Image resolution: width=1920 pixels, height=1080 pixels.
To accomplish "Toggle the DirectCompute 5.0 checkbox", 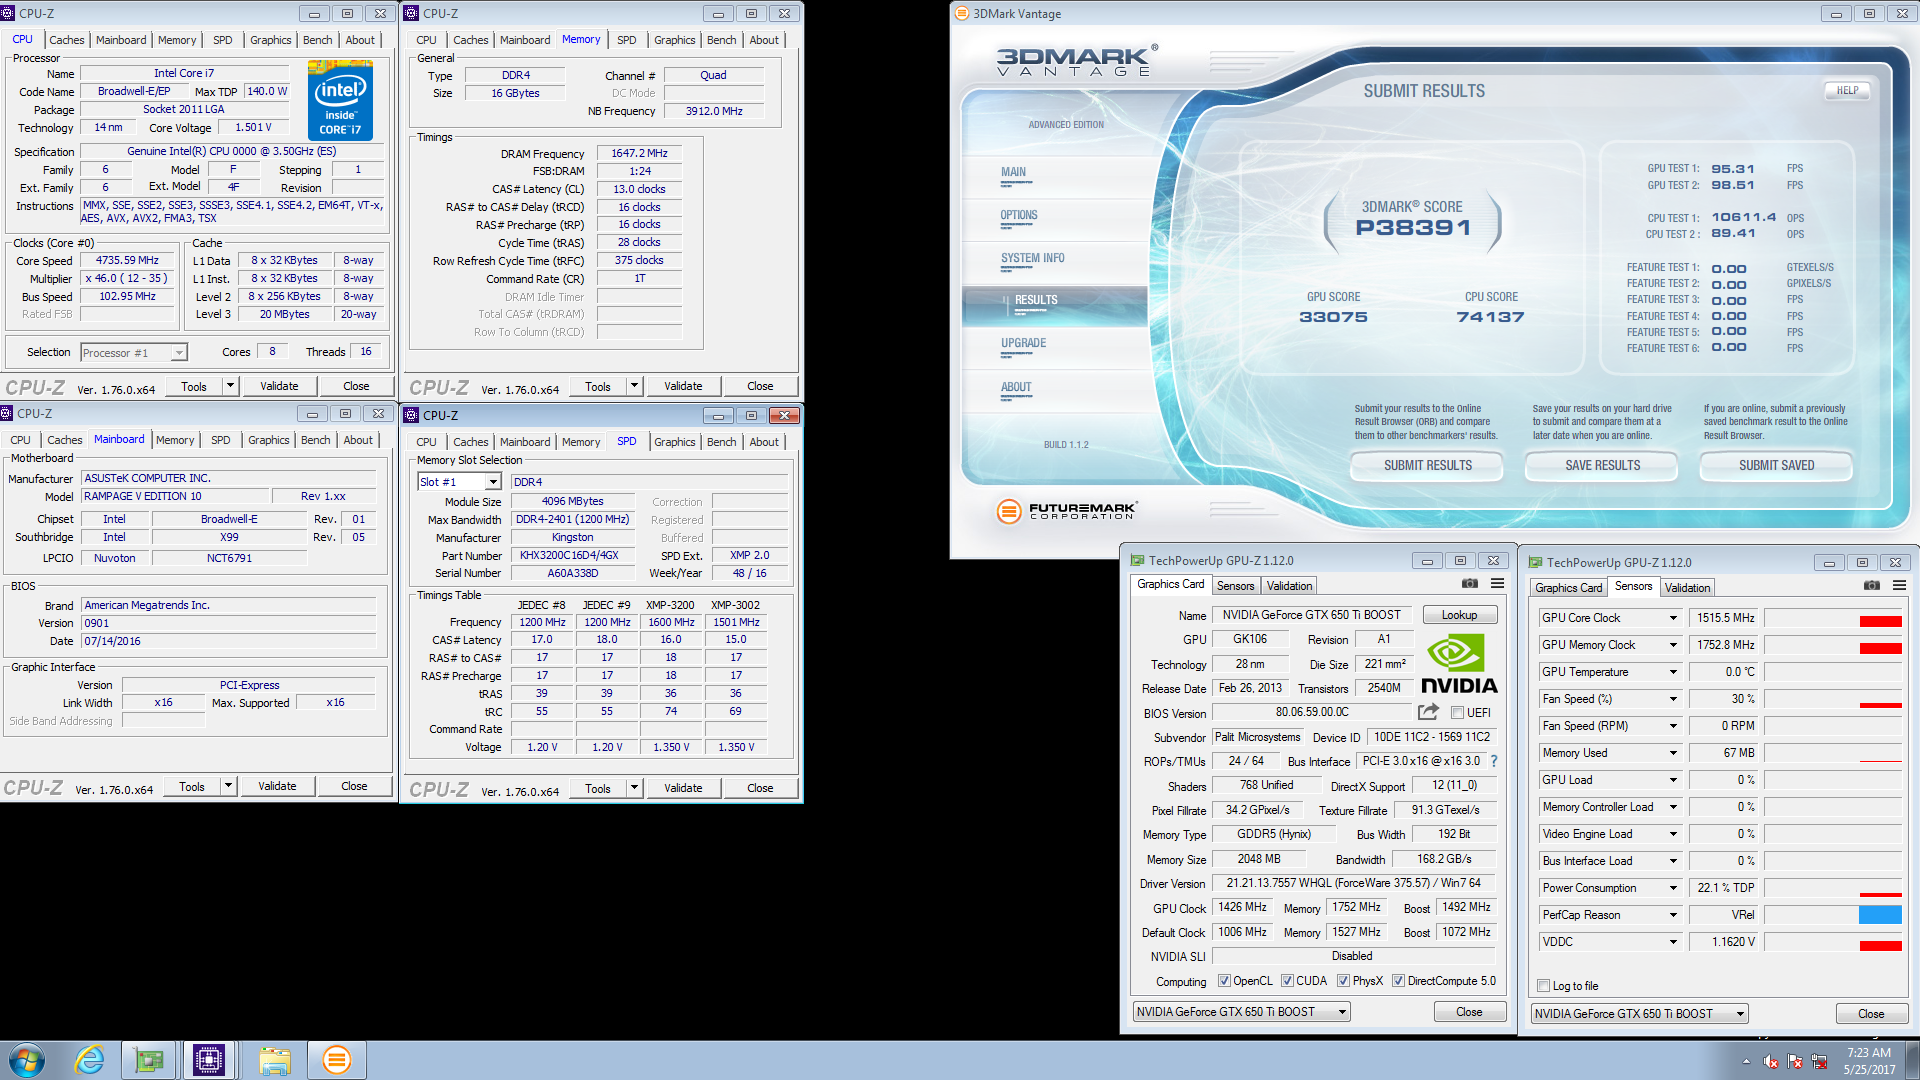I will click(1398, 981).
